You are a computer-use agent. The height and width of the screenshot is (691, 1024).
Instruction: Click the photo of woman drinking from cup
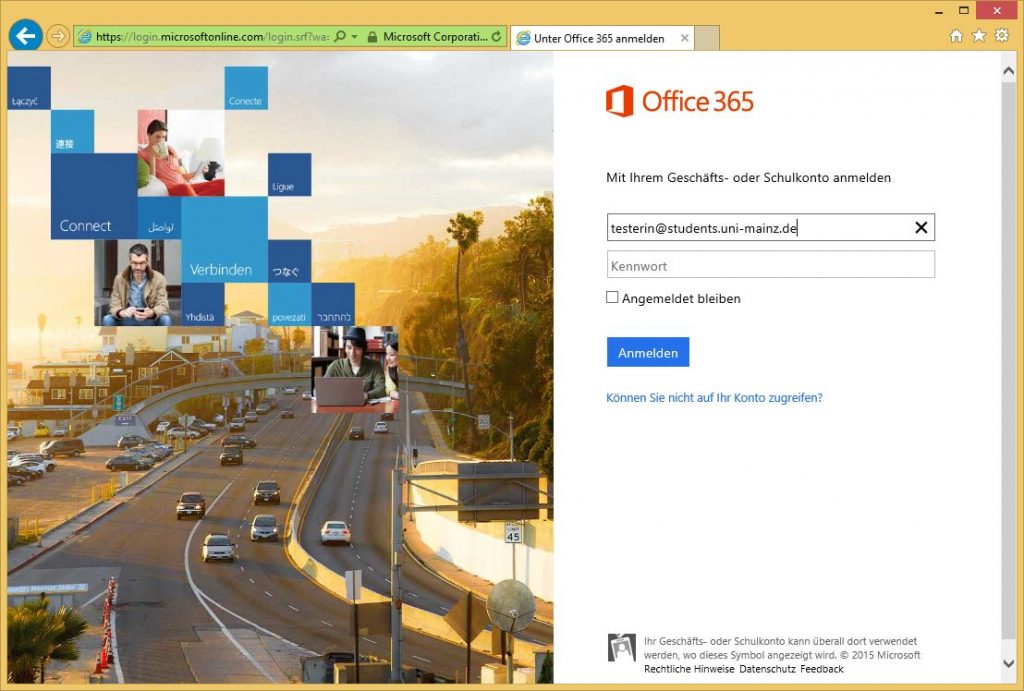[181, 153]
